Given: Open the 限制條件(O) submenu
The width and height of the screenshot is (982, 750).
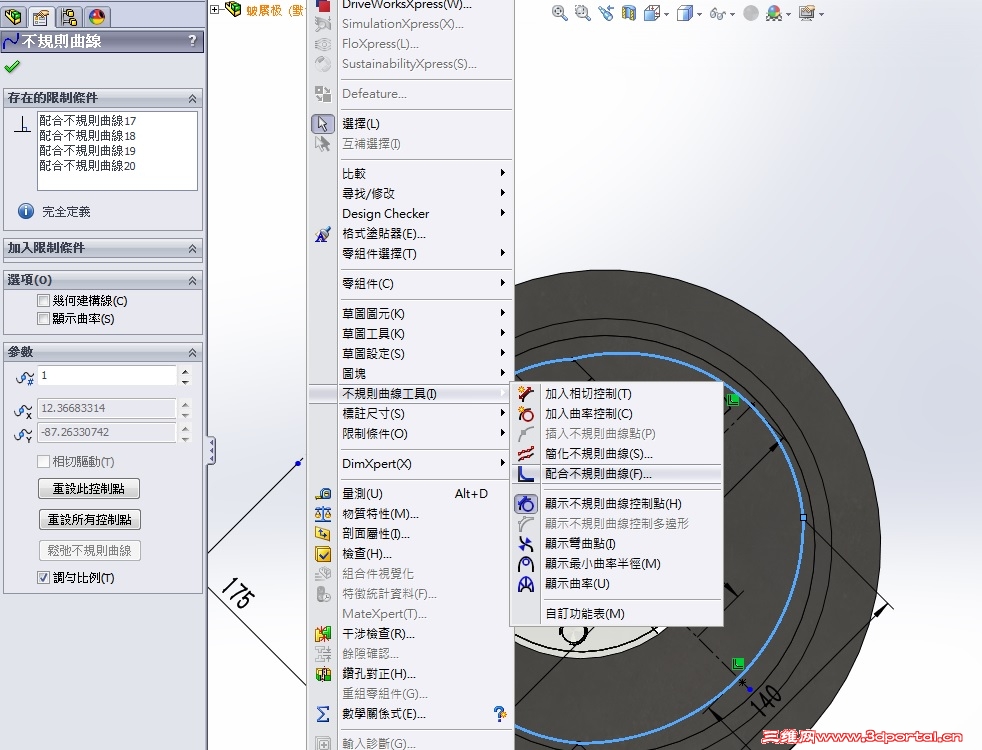Looking at the screenshot, I should point(411,434).
